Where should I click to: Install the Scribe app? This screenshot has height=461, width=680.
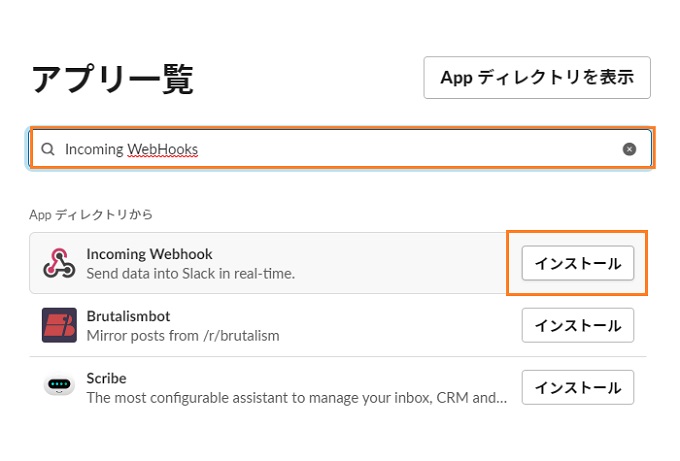coord(578,387)
